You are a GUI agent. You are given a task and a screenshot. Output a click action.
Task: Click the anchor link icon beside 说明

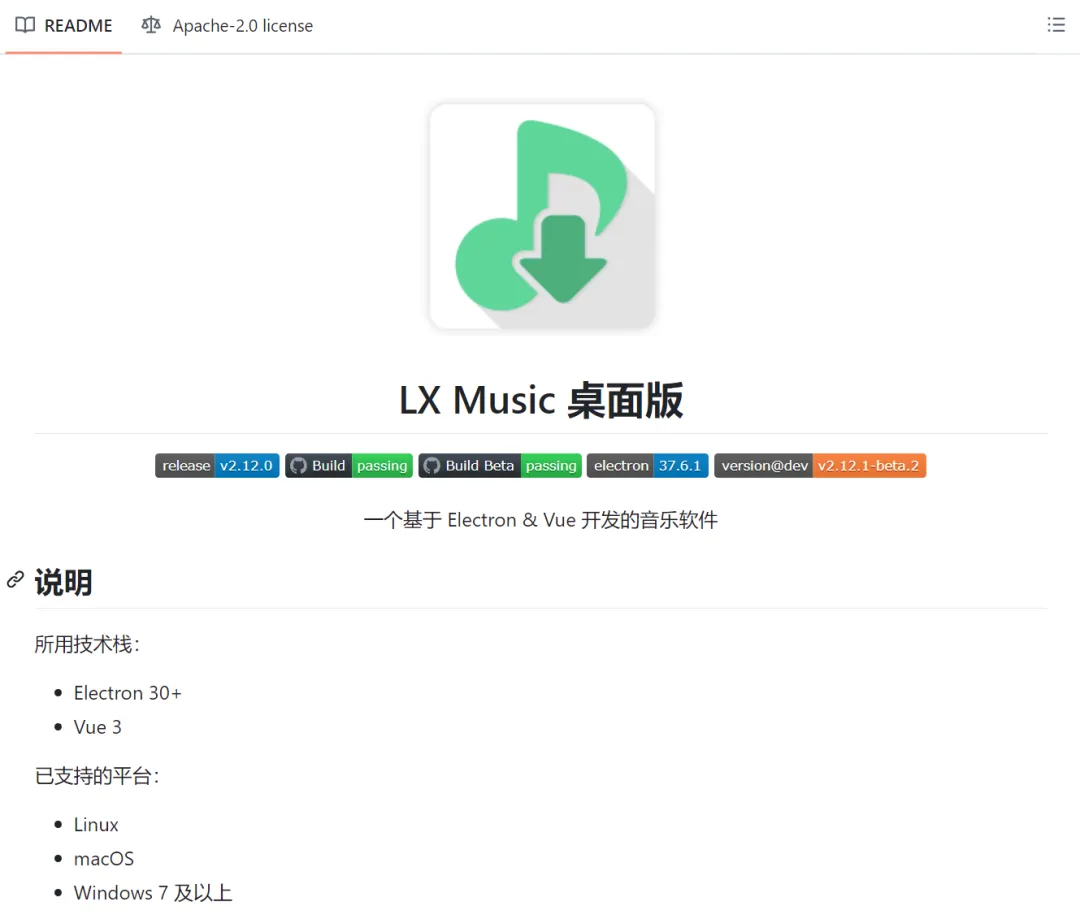pyautogui.click(x=15, y=580)
